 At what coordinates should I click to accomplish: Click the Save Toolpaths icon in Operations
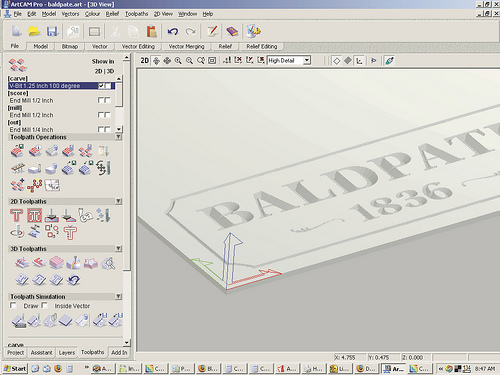[x=17, y=151]
